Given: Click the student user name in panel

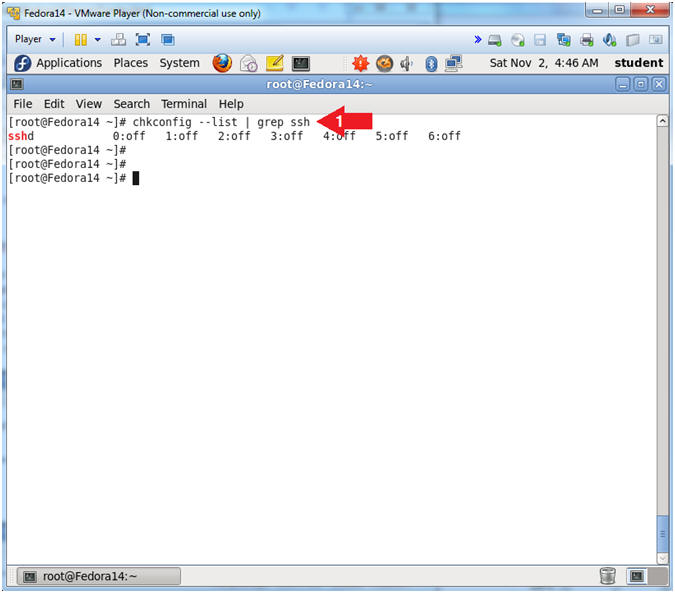Looking at the screenshot, I should coord(638,63).
